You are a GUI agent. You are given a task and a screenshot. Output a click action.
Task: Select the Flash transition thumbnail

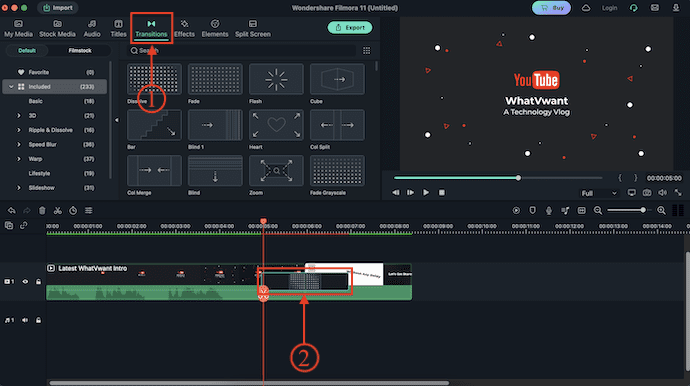point(276,79)
